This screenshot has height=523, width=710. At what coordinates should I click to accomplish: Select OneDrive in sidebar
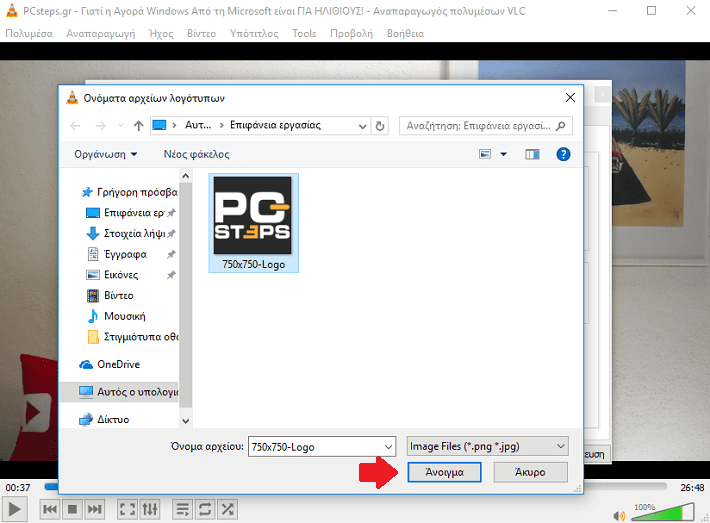(x=110, y=365)
